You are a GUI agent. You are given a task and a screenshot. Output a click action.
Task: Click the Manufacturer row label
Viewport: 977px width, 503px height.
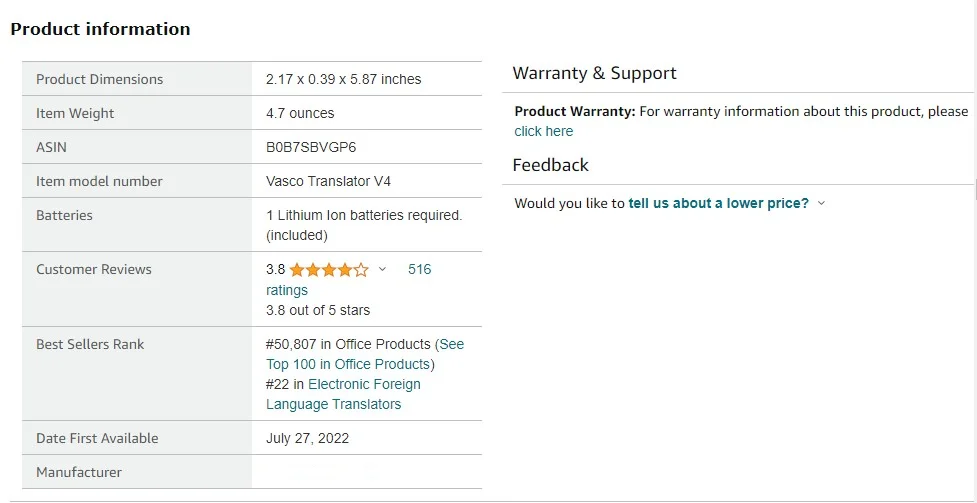pyautogui.click(x=79, y=472)
